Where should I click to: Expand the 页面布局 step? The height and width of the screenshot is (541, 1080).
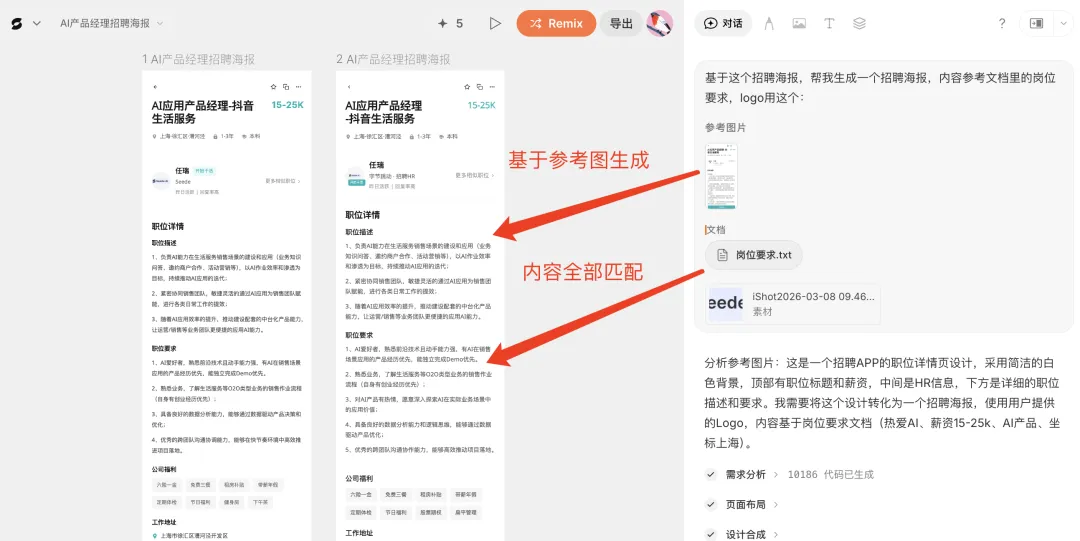tap(746, 505)
